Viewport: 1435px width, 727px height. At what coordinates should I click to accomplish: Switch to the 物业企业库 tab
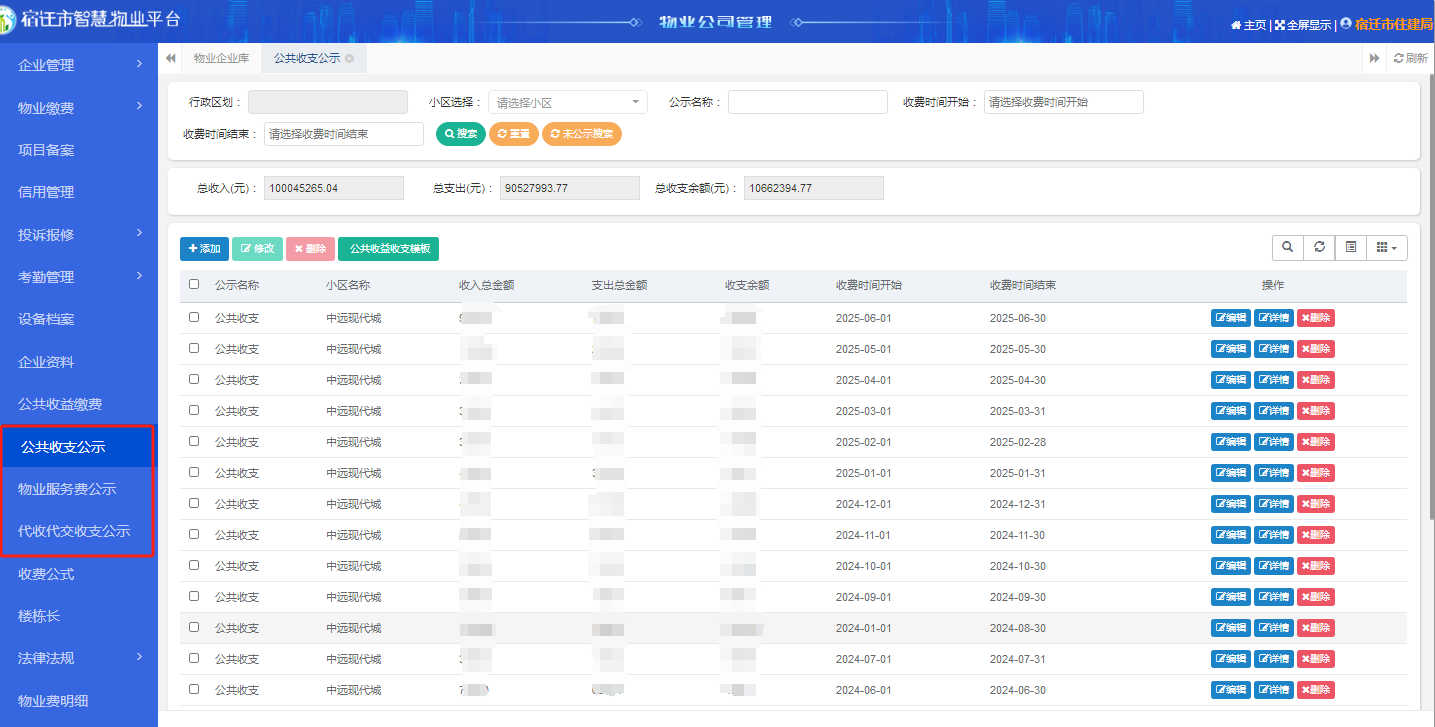point(222,59)
